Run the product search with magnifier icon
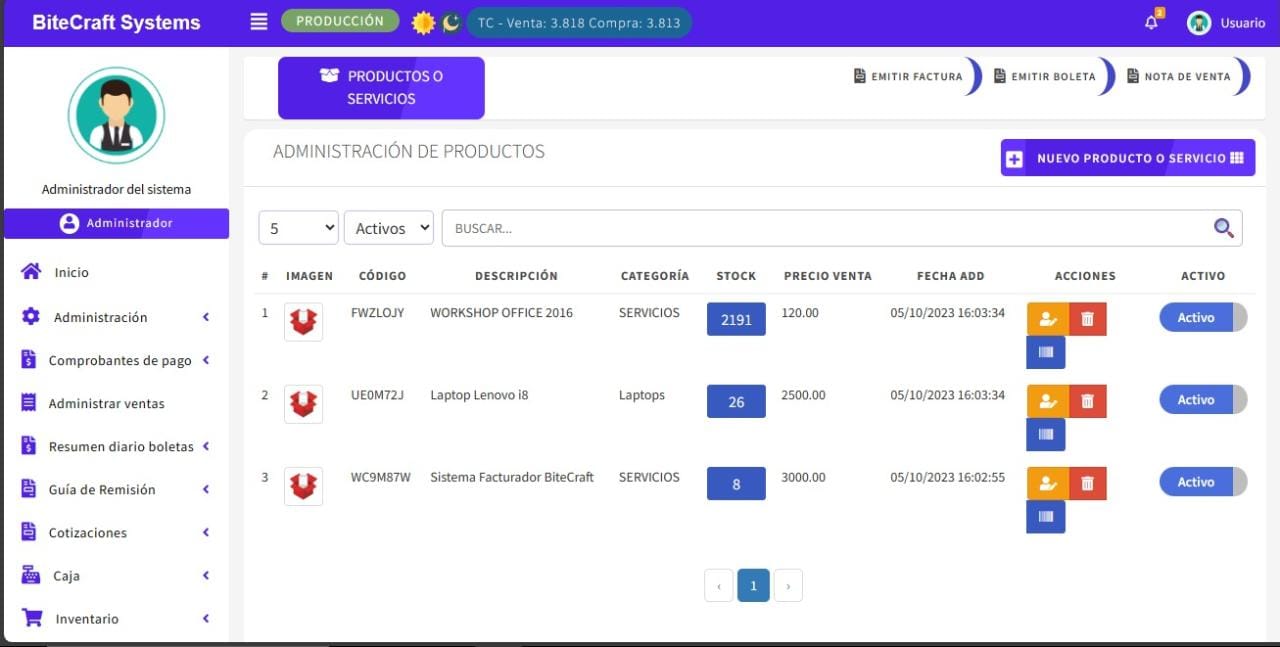1280x647 pixels. coord(1223,228)
